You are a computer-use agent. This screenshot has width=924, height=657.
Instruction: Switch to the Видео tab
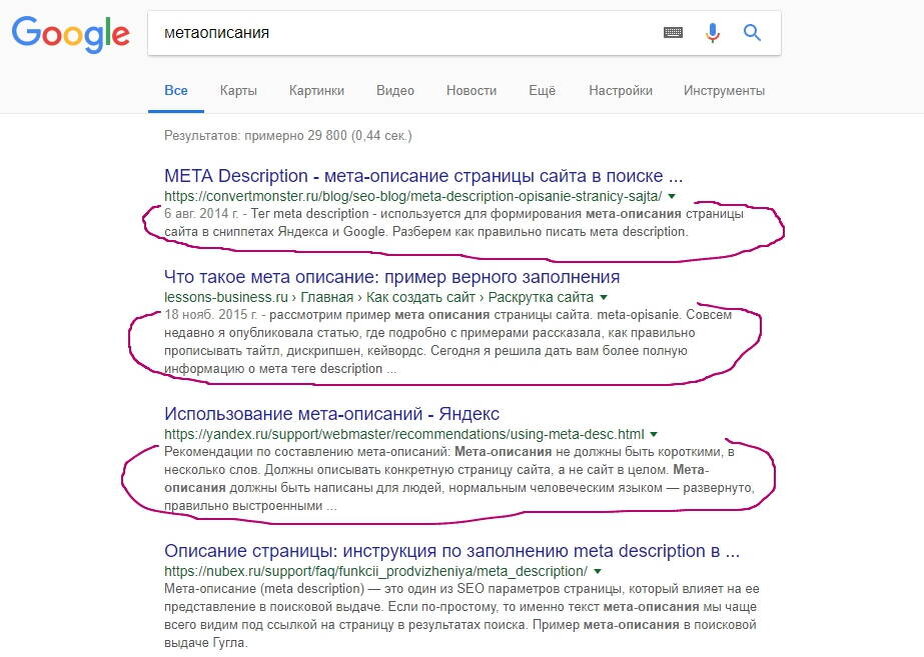[395, 90]
